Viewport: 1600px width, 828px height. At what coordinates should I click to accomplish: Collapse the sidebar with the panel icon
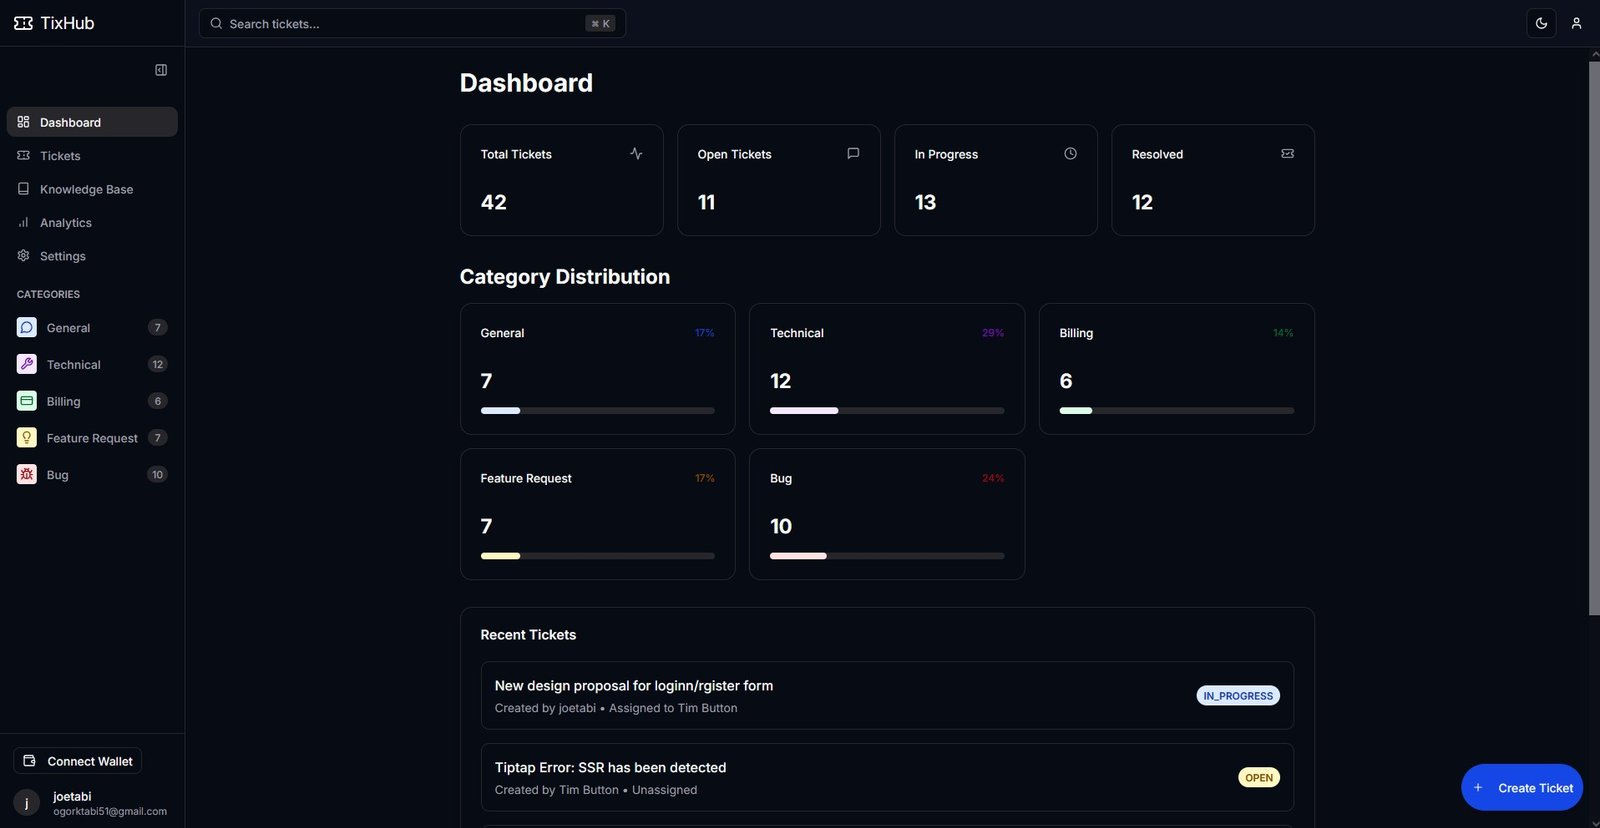coord(161,70)
